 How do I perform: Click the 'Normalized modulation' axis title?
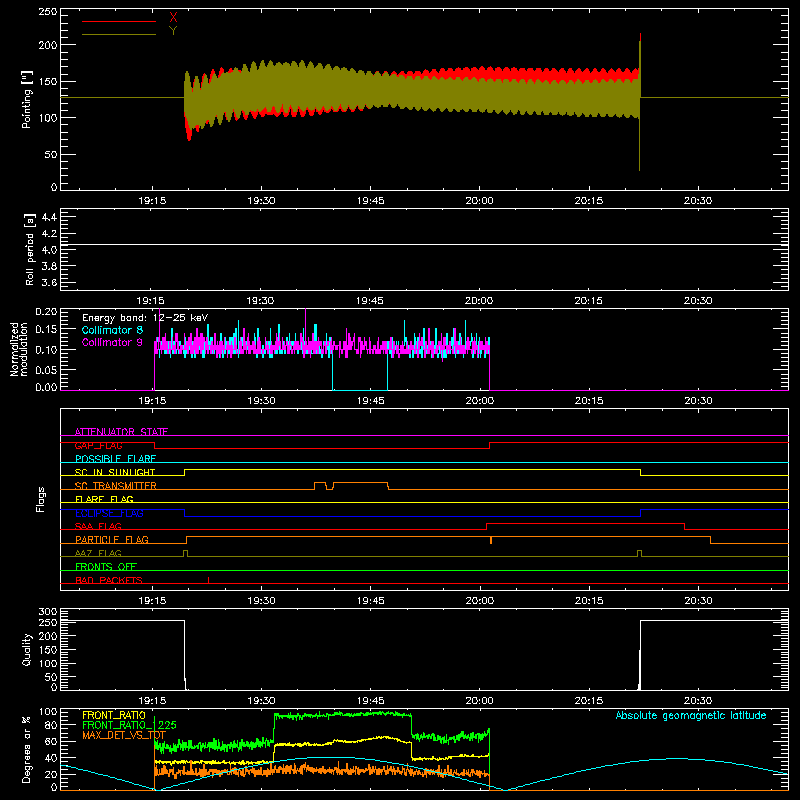[x=19, y=349]
